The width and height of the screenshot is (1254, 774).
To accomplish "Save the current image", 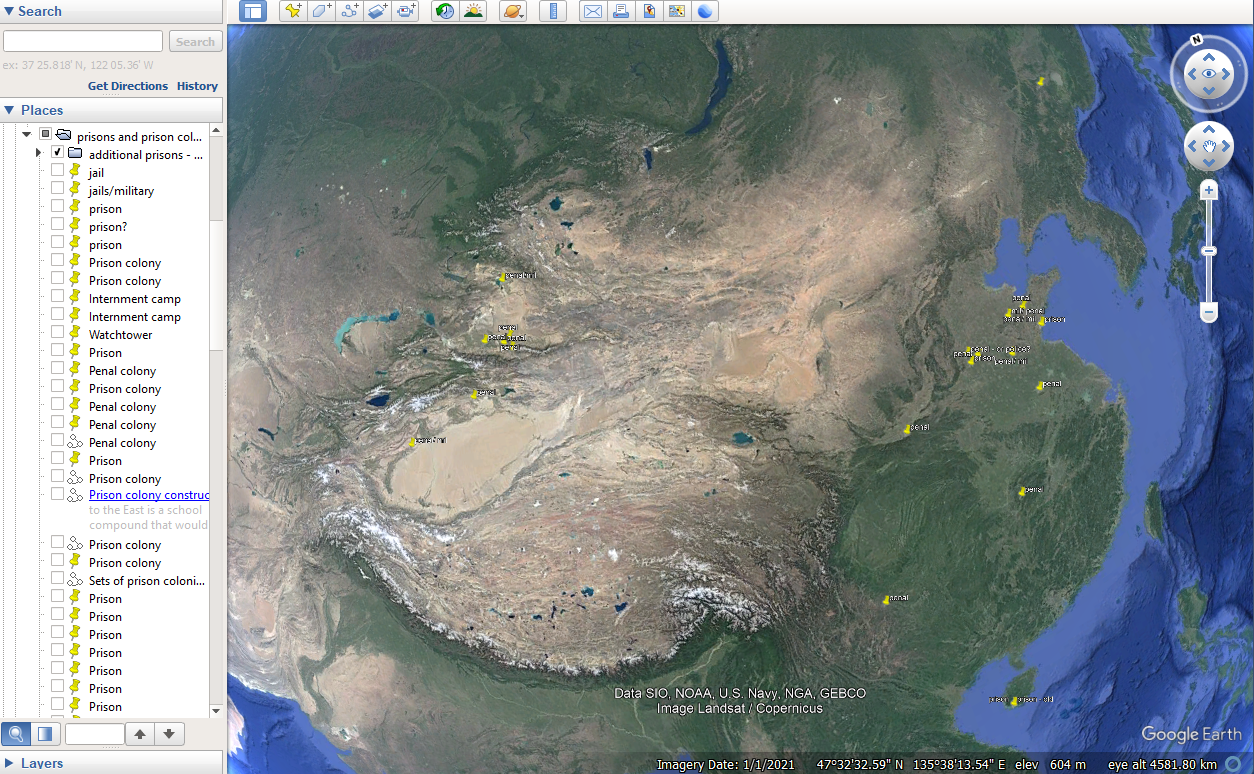I will 649,11.
